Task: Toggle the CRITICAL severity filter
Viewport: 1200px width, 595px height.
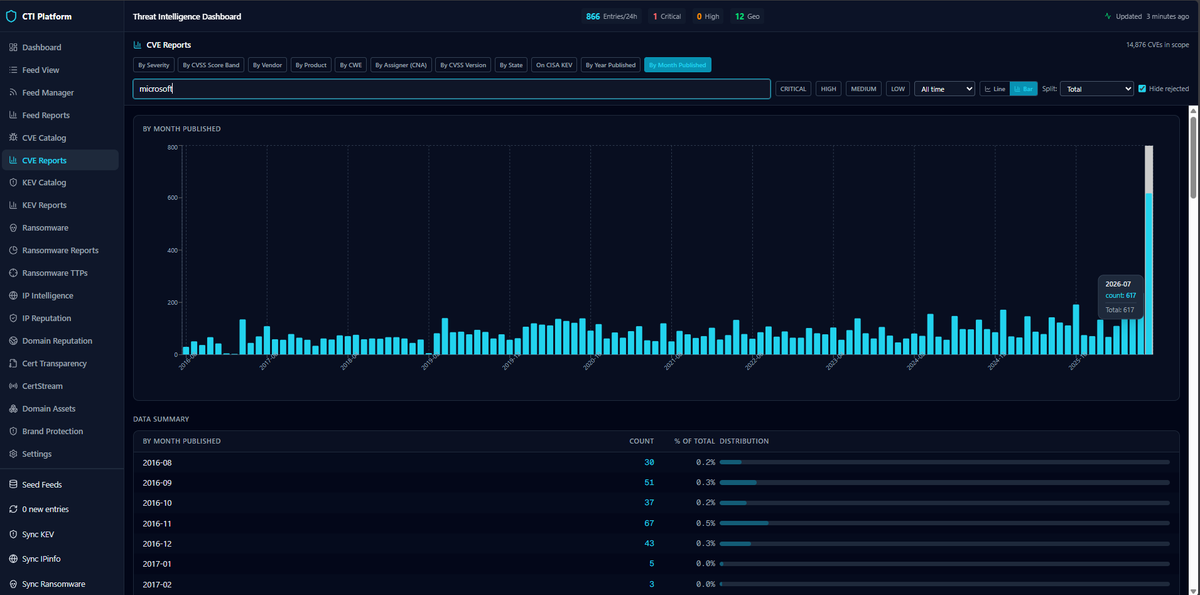Action: 793,89
